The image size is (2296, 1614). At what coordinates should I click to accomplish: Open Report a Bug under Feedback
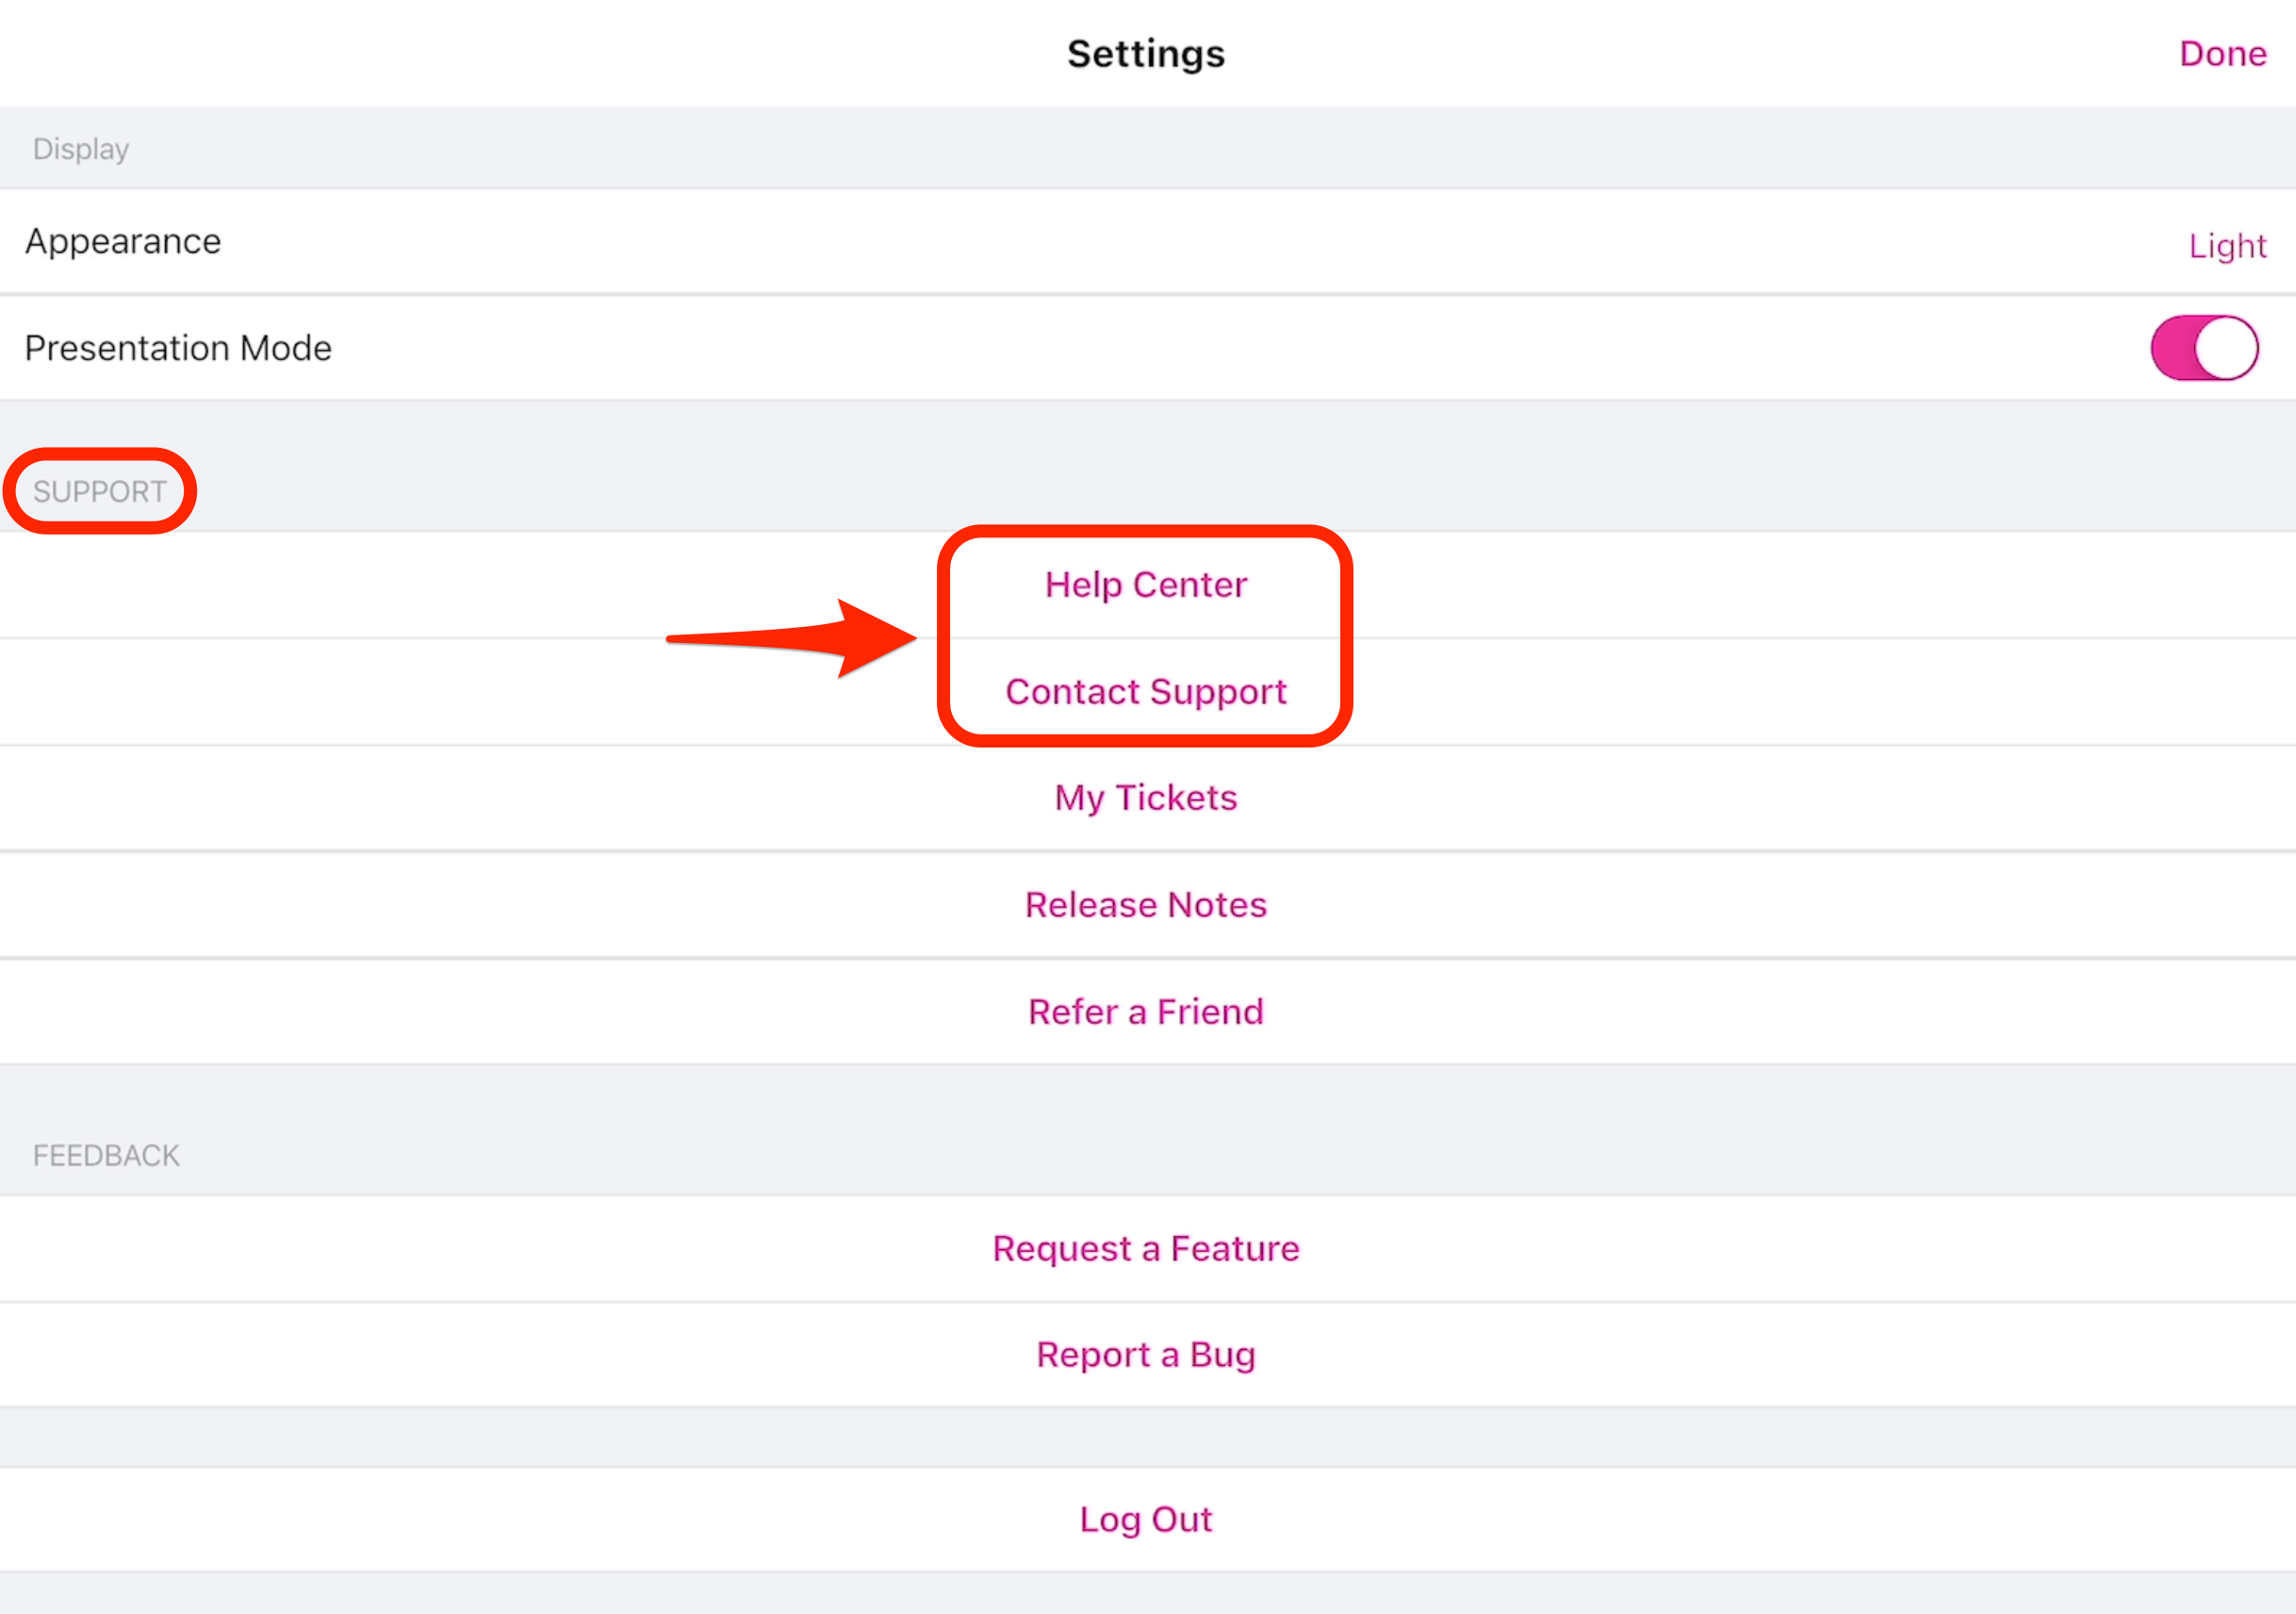(1146, 1354)
